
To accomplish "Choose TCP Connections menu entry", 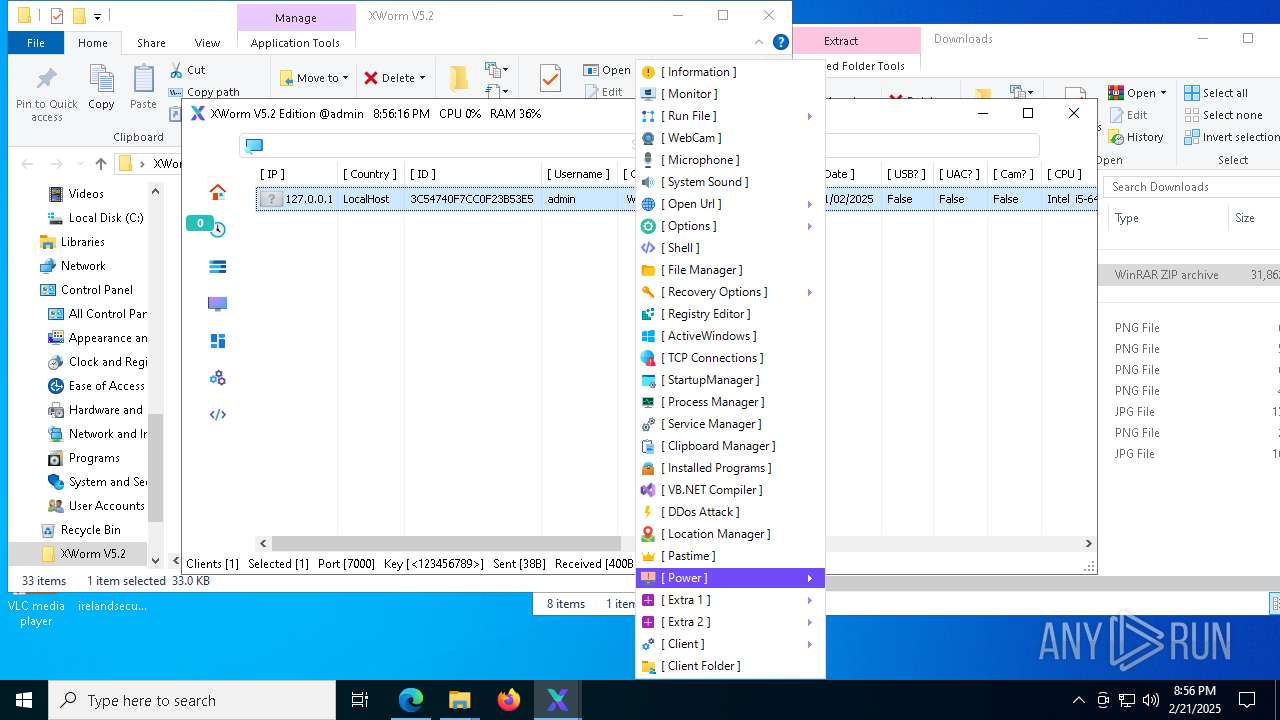I will click(x=730, y=358).
